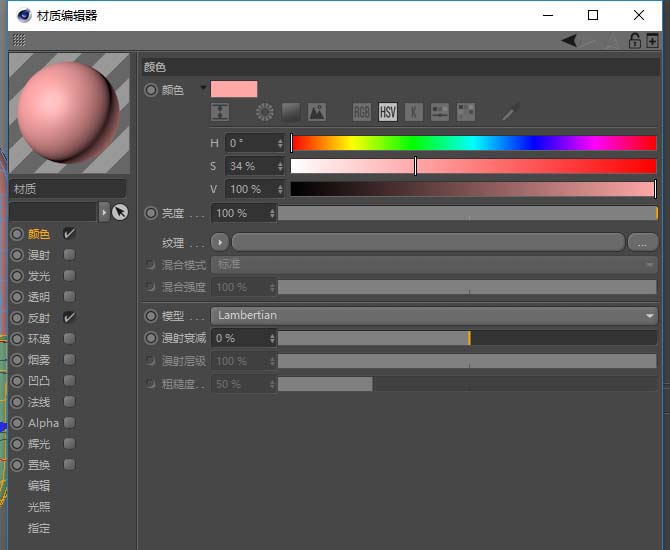Select the color-from-picture icon
This screenshot has width=670, height=550.
[x=317, y=112]
